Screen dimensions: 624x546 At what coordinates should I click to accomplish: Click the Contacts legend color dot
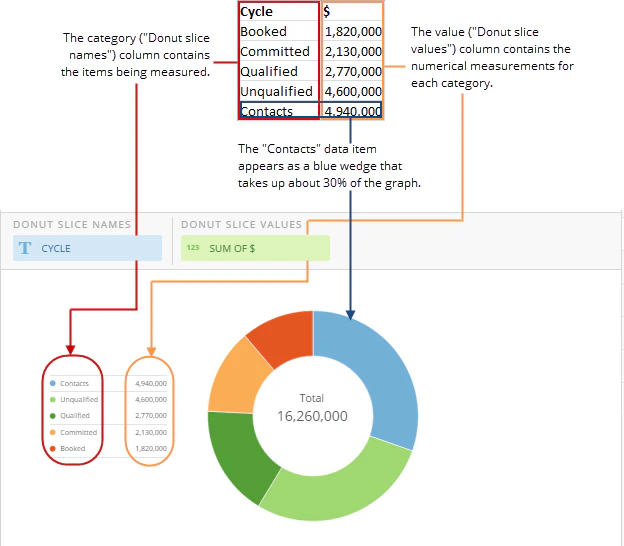click(x=53, y=383)
